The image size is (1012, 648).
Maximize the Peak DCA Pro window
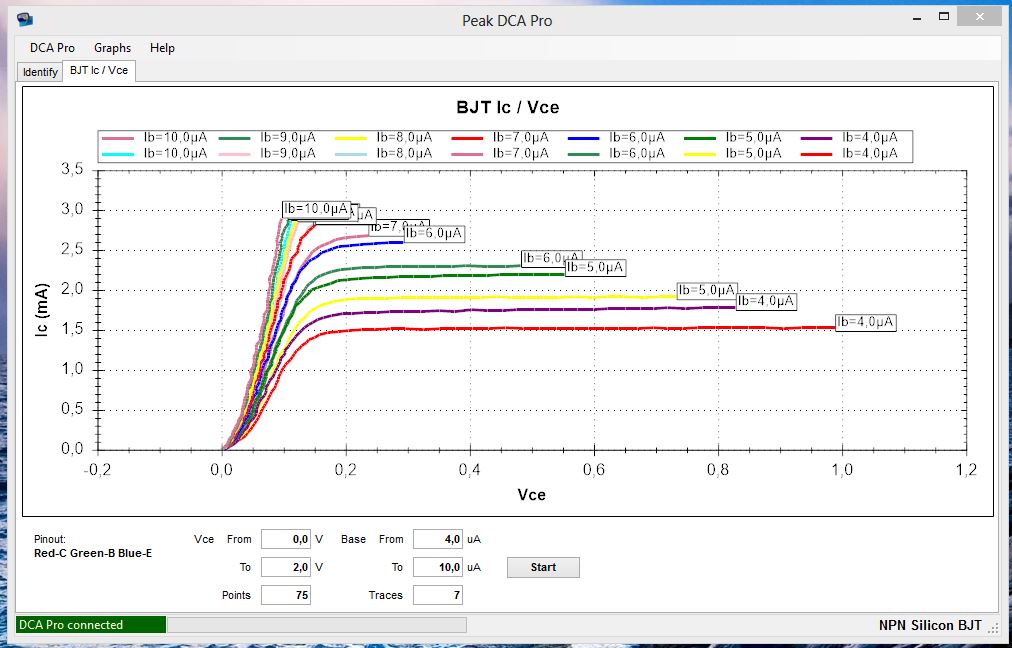pyautogui.click(x=944, y=17)
